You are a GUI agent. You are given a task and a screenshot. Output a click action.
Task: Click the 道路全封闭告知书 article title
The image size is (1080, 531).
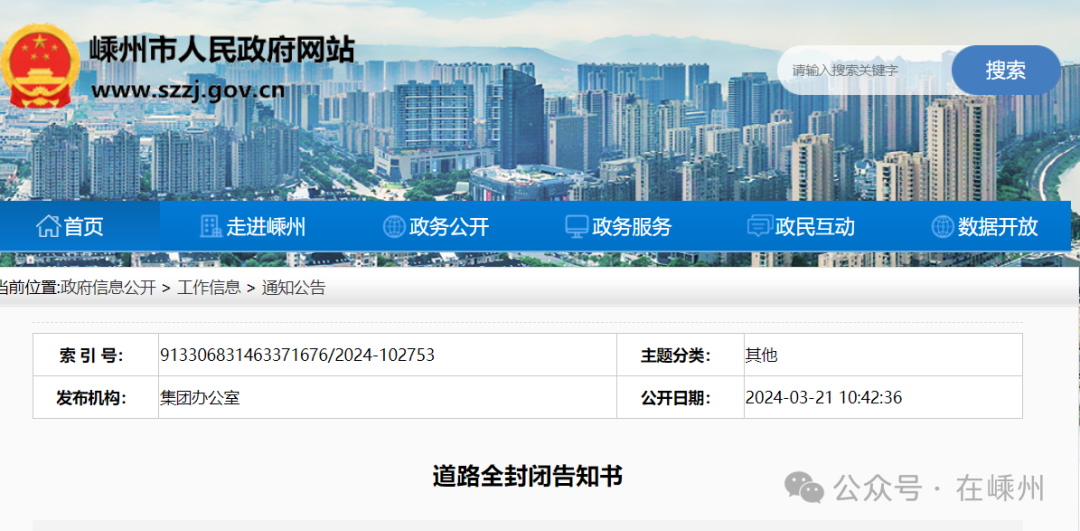(x=527, y=476)
